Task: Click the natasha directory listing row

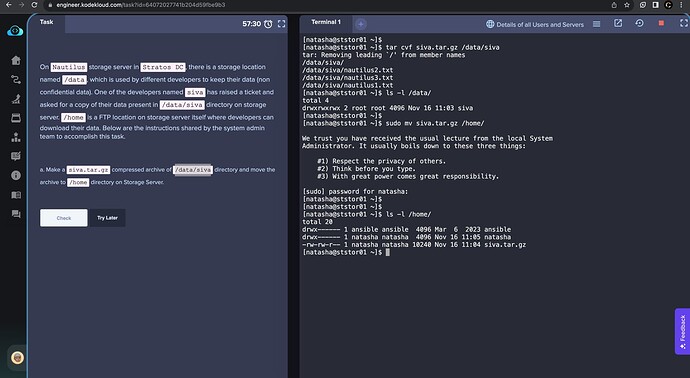Action: 407,237
